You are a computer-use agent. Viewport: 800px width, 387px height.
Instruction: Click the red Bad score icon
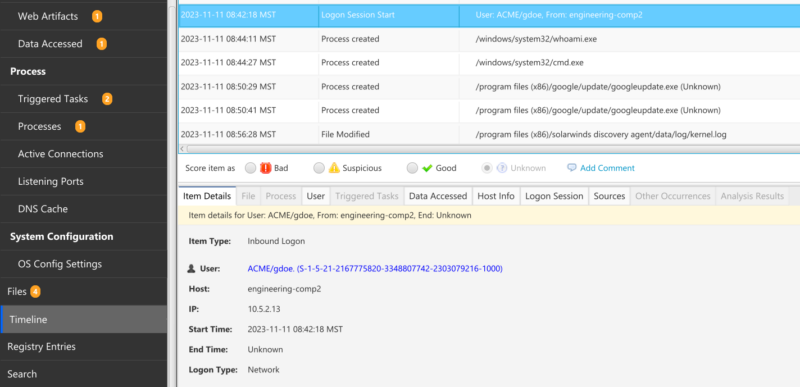pyautogui.click(x=265, y=168)
